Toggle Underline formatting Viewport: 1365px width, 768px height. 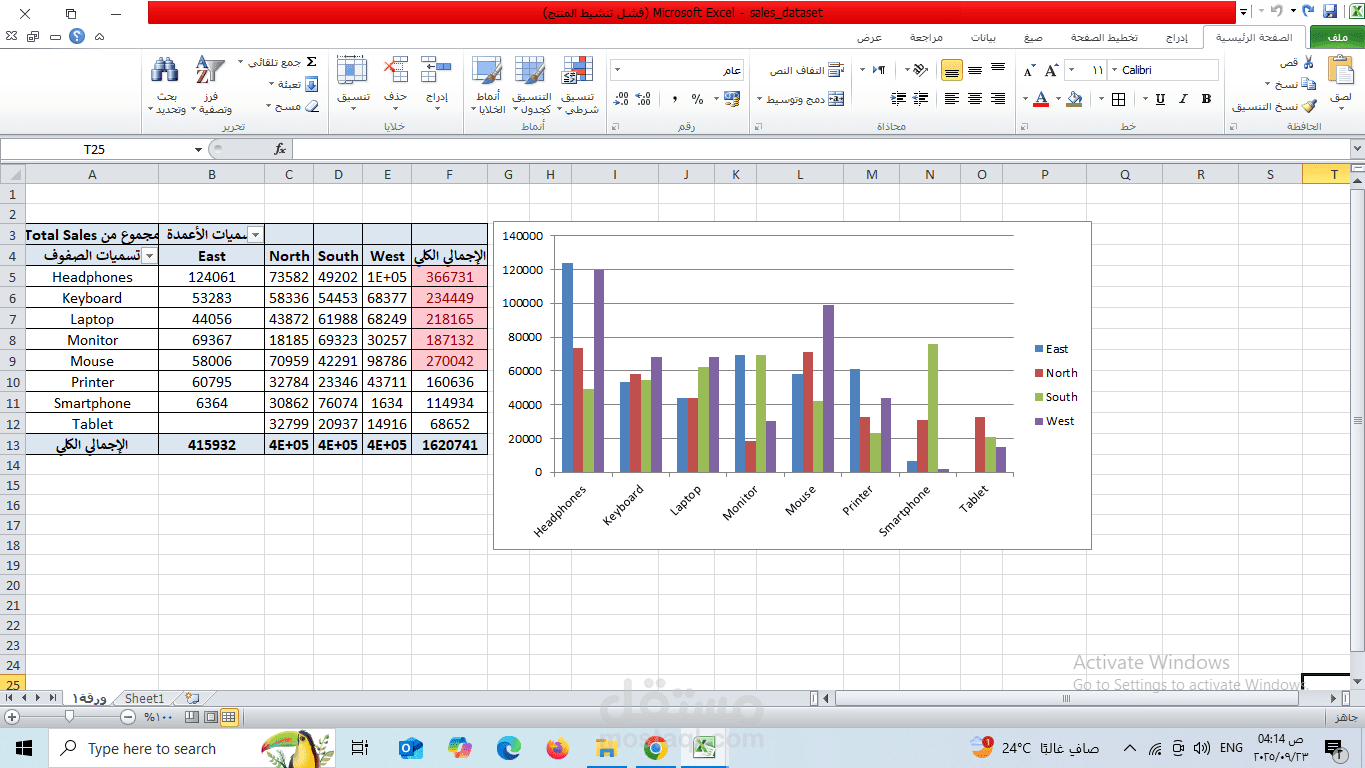click(x=1160, y=99)
